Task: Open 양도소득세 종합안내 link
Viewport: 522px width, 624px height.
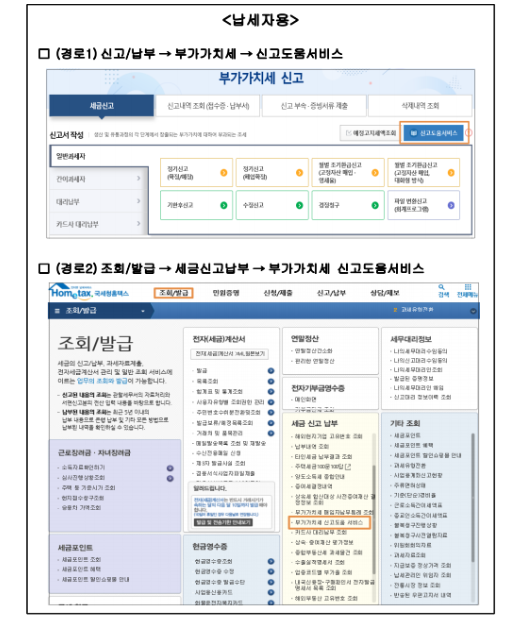Action: pos(319,476)
